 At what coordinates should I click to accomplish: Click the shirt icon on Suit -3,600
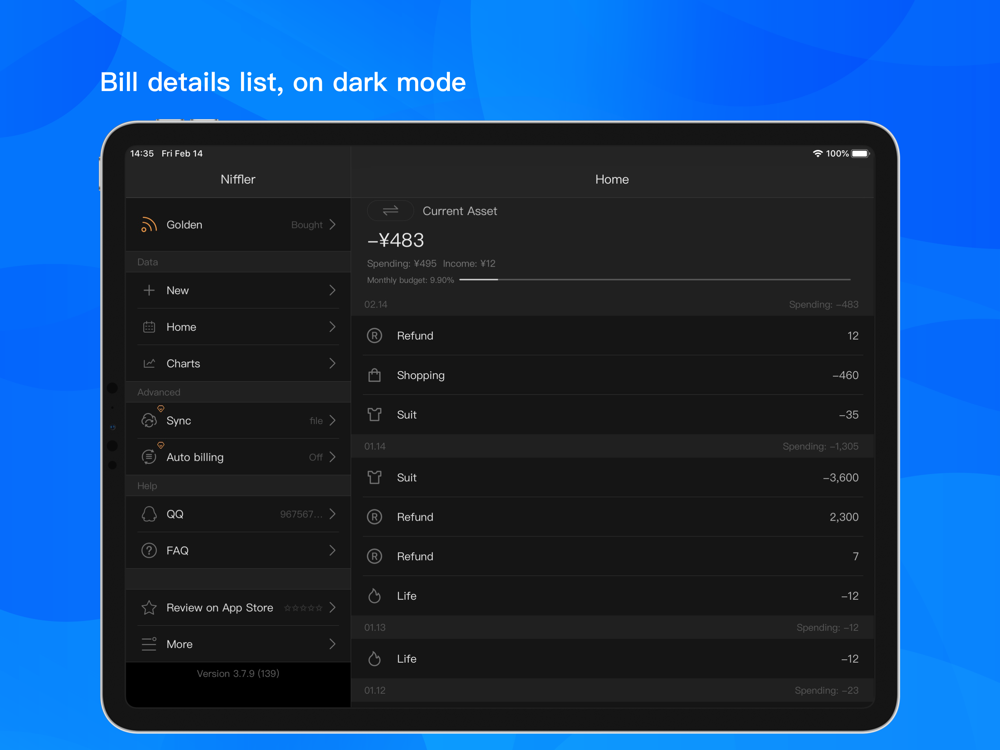point(374,477)
